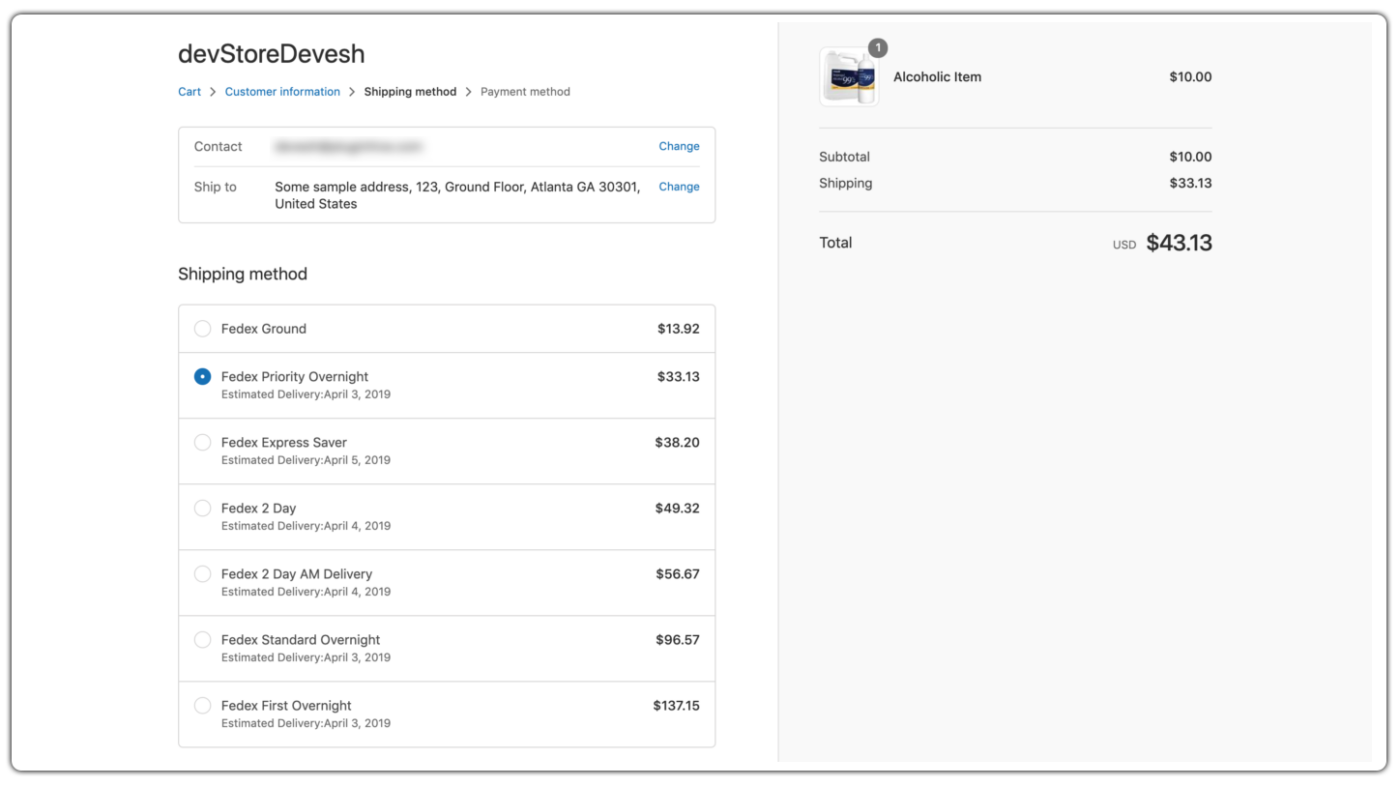
Task: Click the item quantity badge
Action: coord(877,48)
